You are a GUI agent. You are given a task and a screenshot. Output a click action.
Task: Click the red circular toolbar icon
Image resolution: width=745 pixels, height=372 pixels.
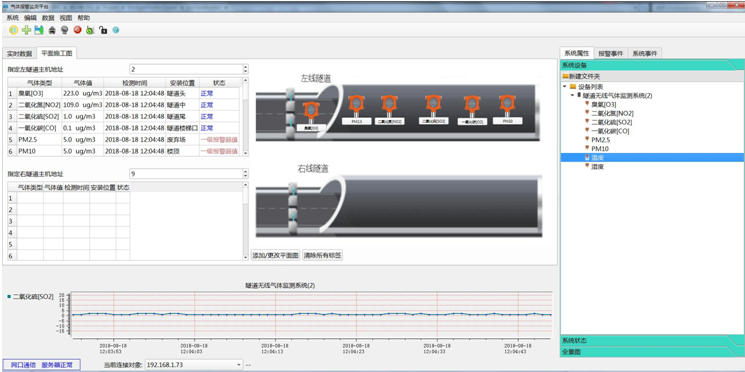pyautogui.click(x=77, y=30)
